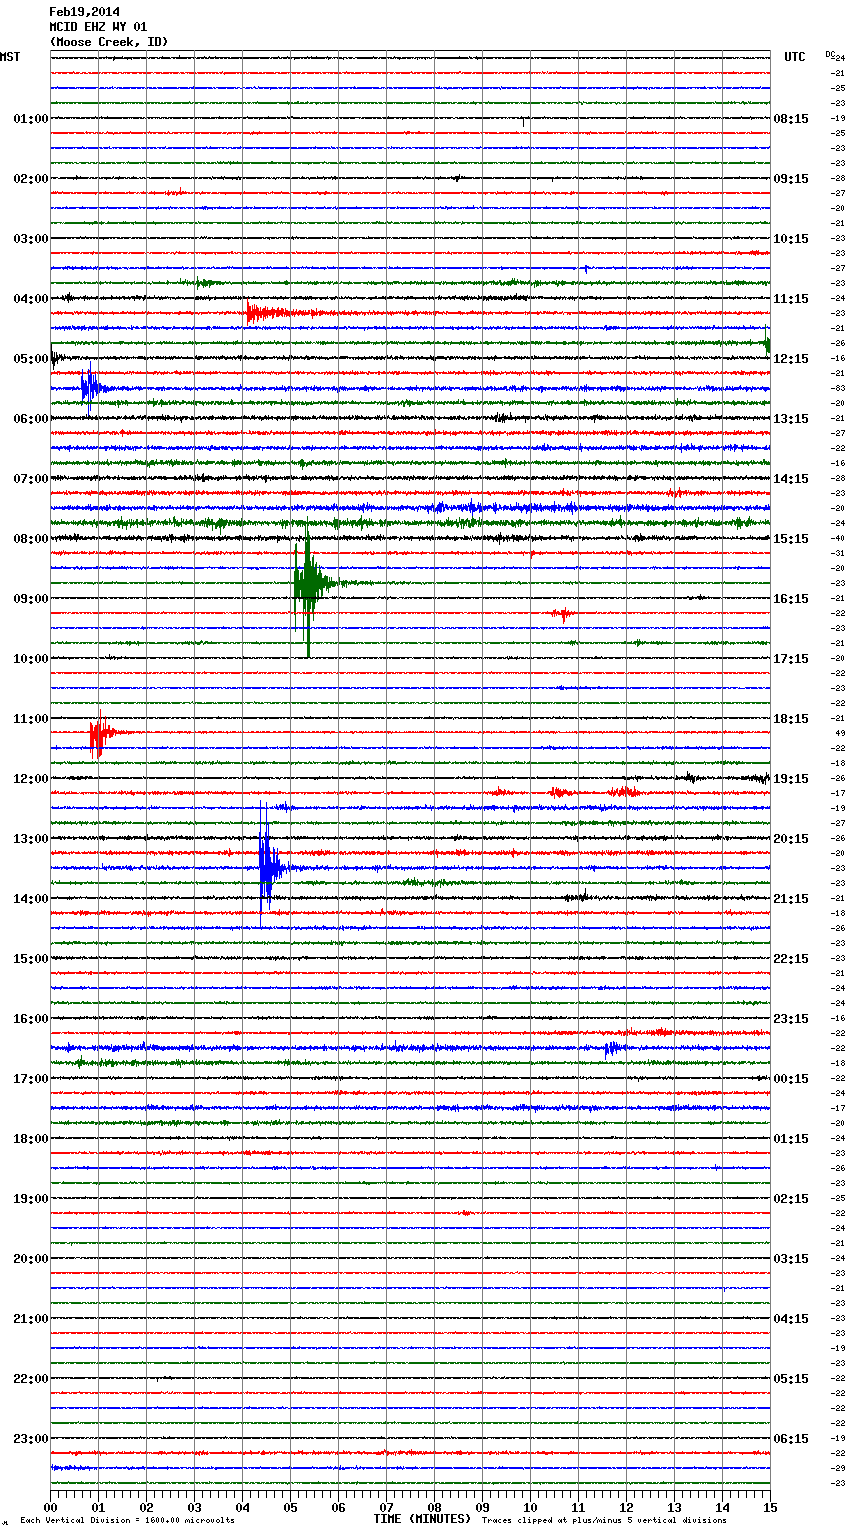
Task: Click the '16:00' MST hour label
Action: pos(31,1019)
